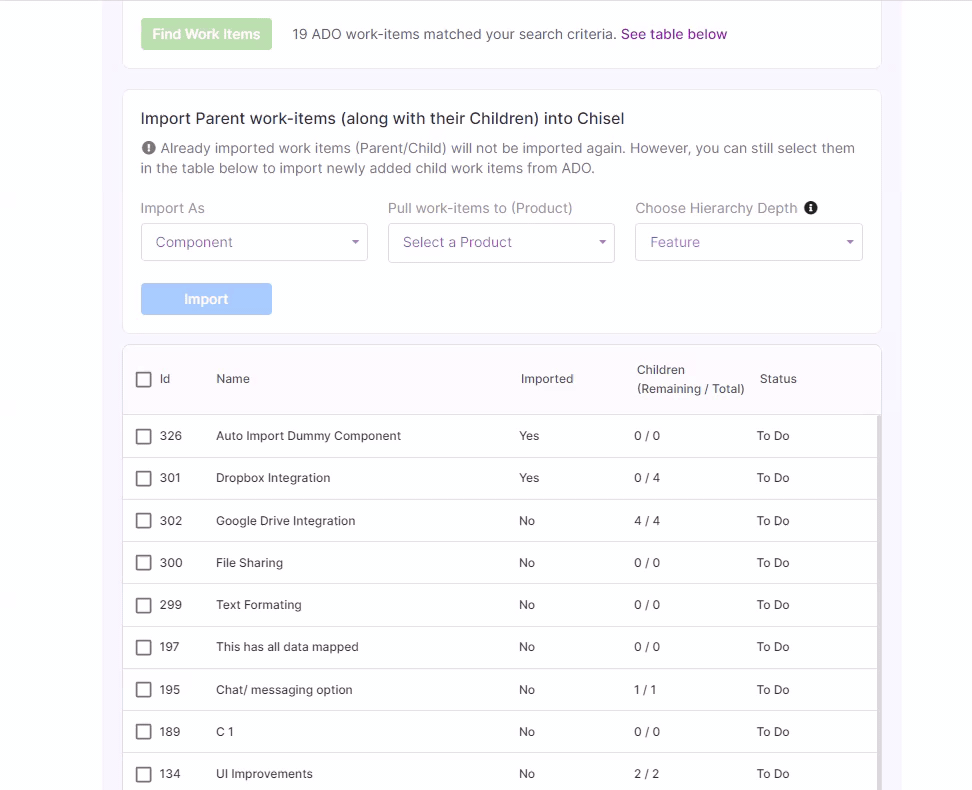Viewport: 972px width, 790px height.
Task: Click the 'This has all data mapped' row
Action: [500, 647]
